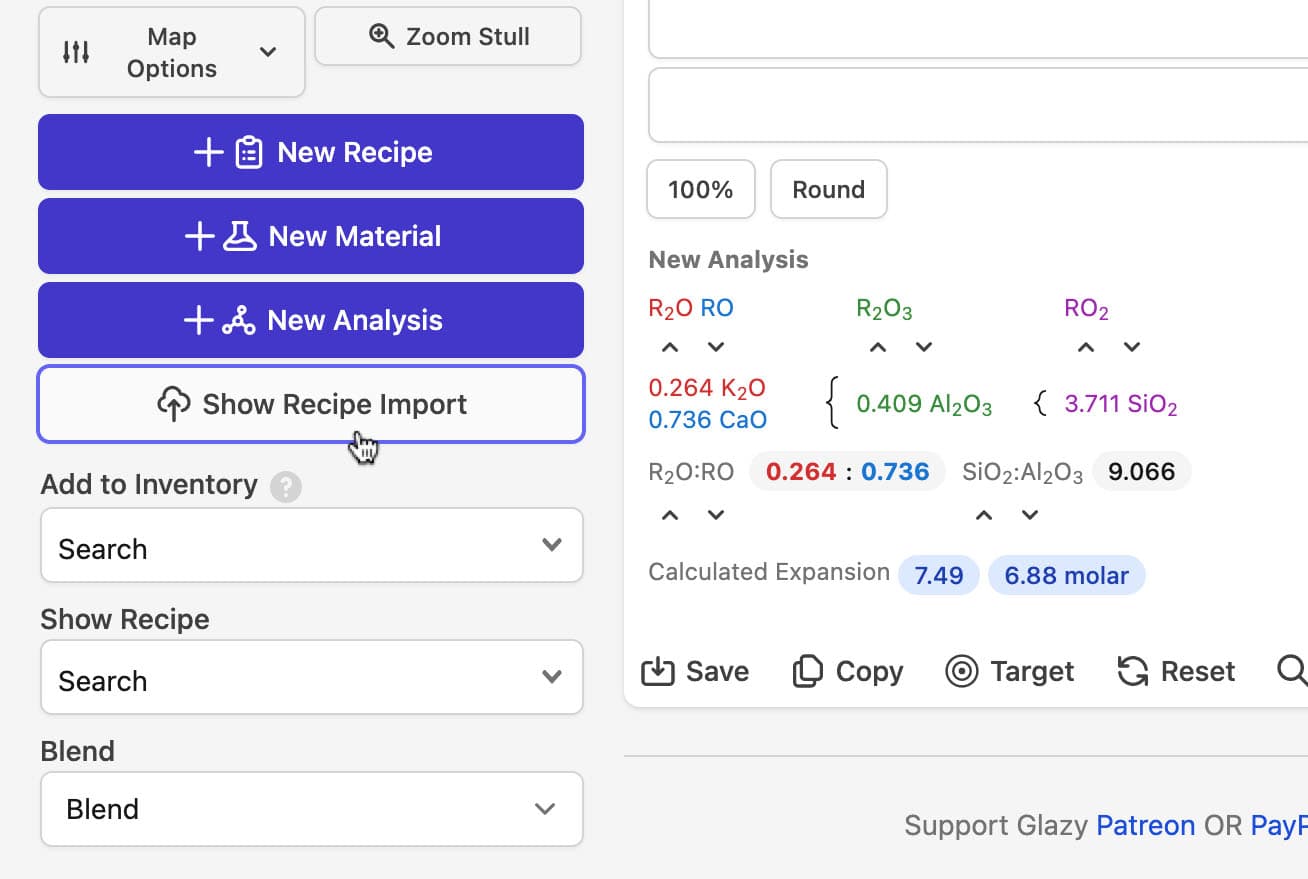Click the upload icon on Show Recipe Import
1308x879 pixels.
pos(175,404)
